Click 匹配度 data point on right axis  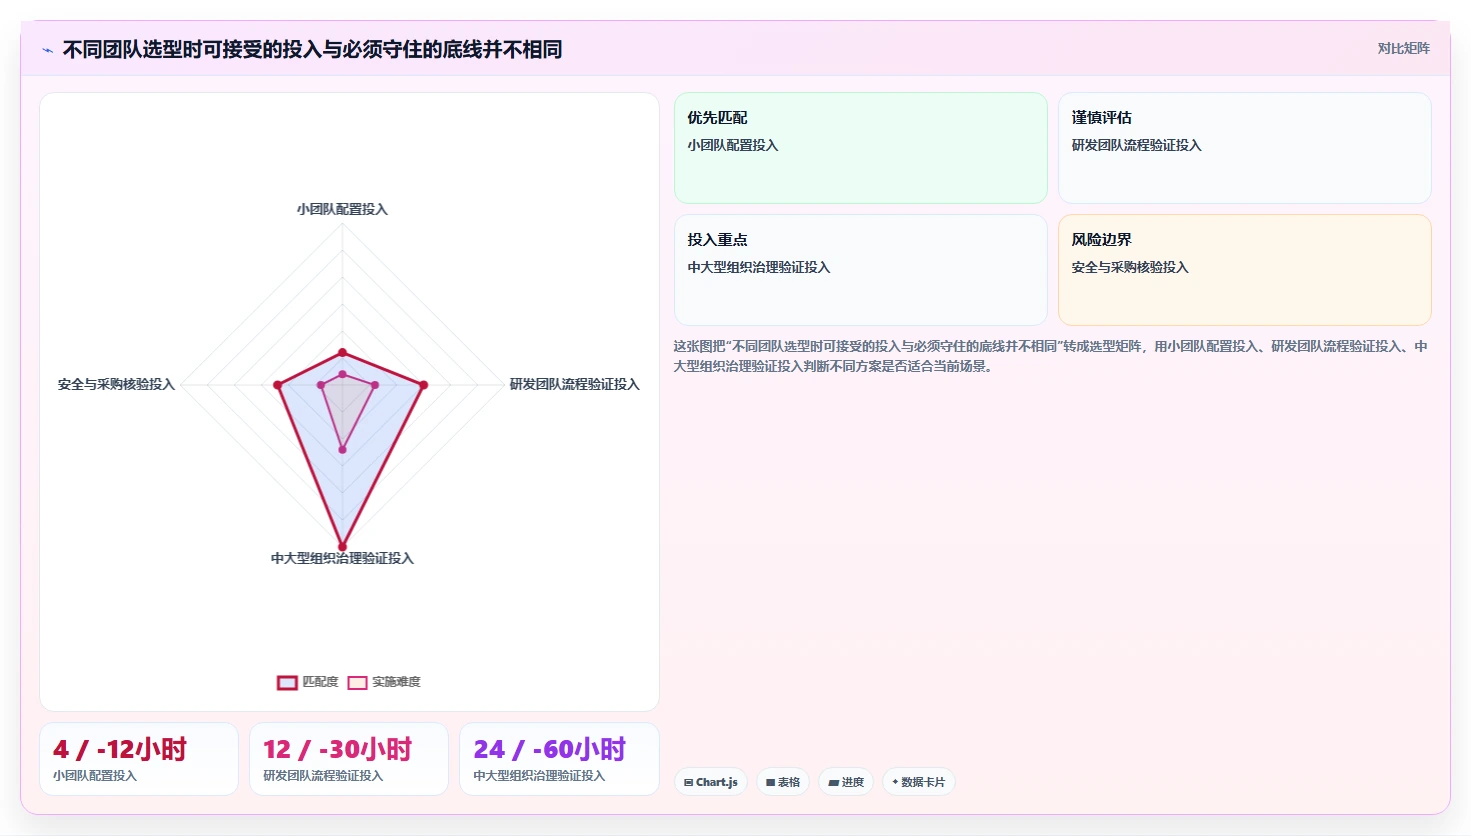tap(424, 385)
